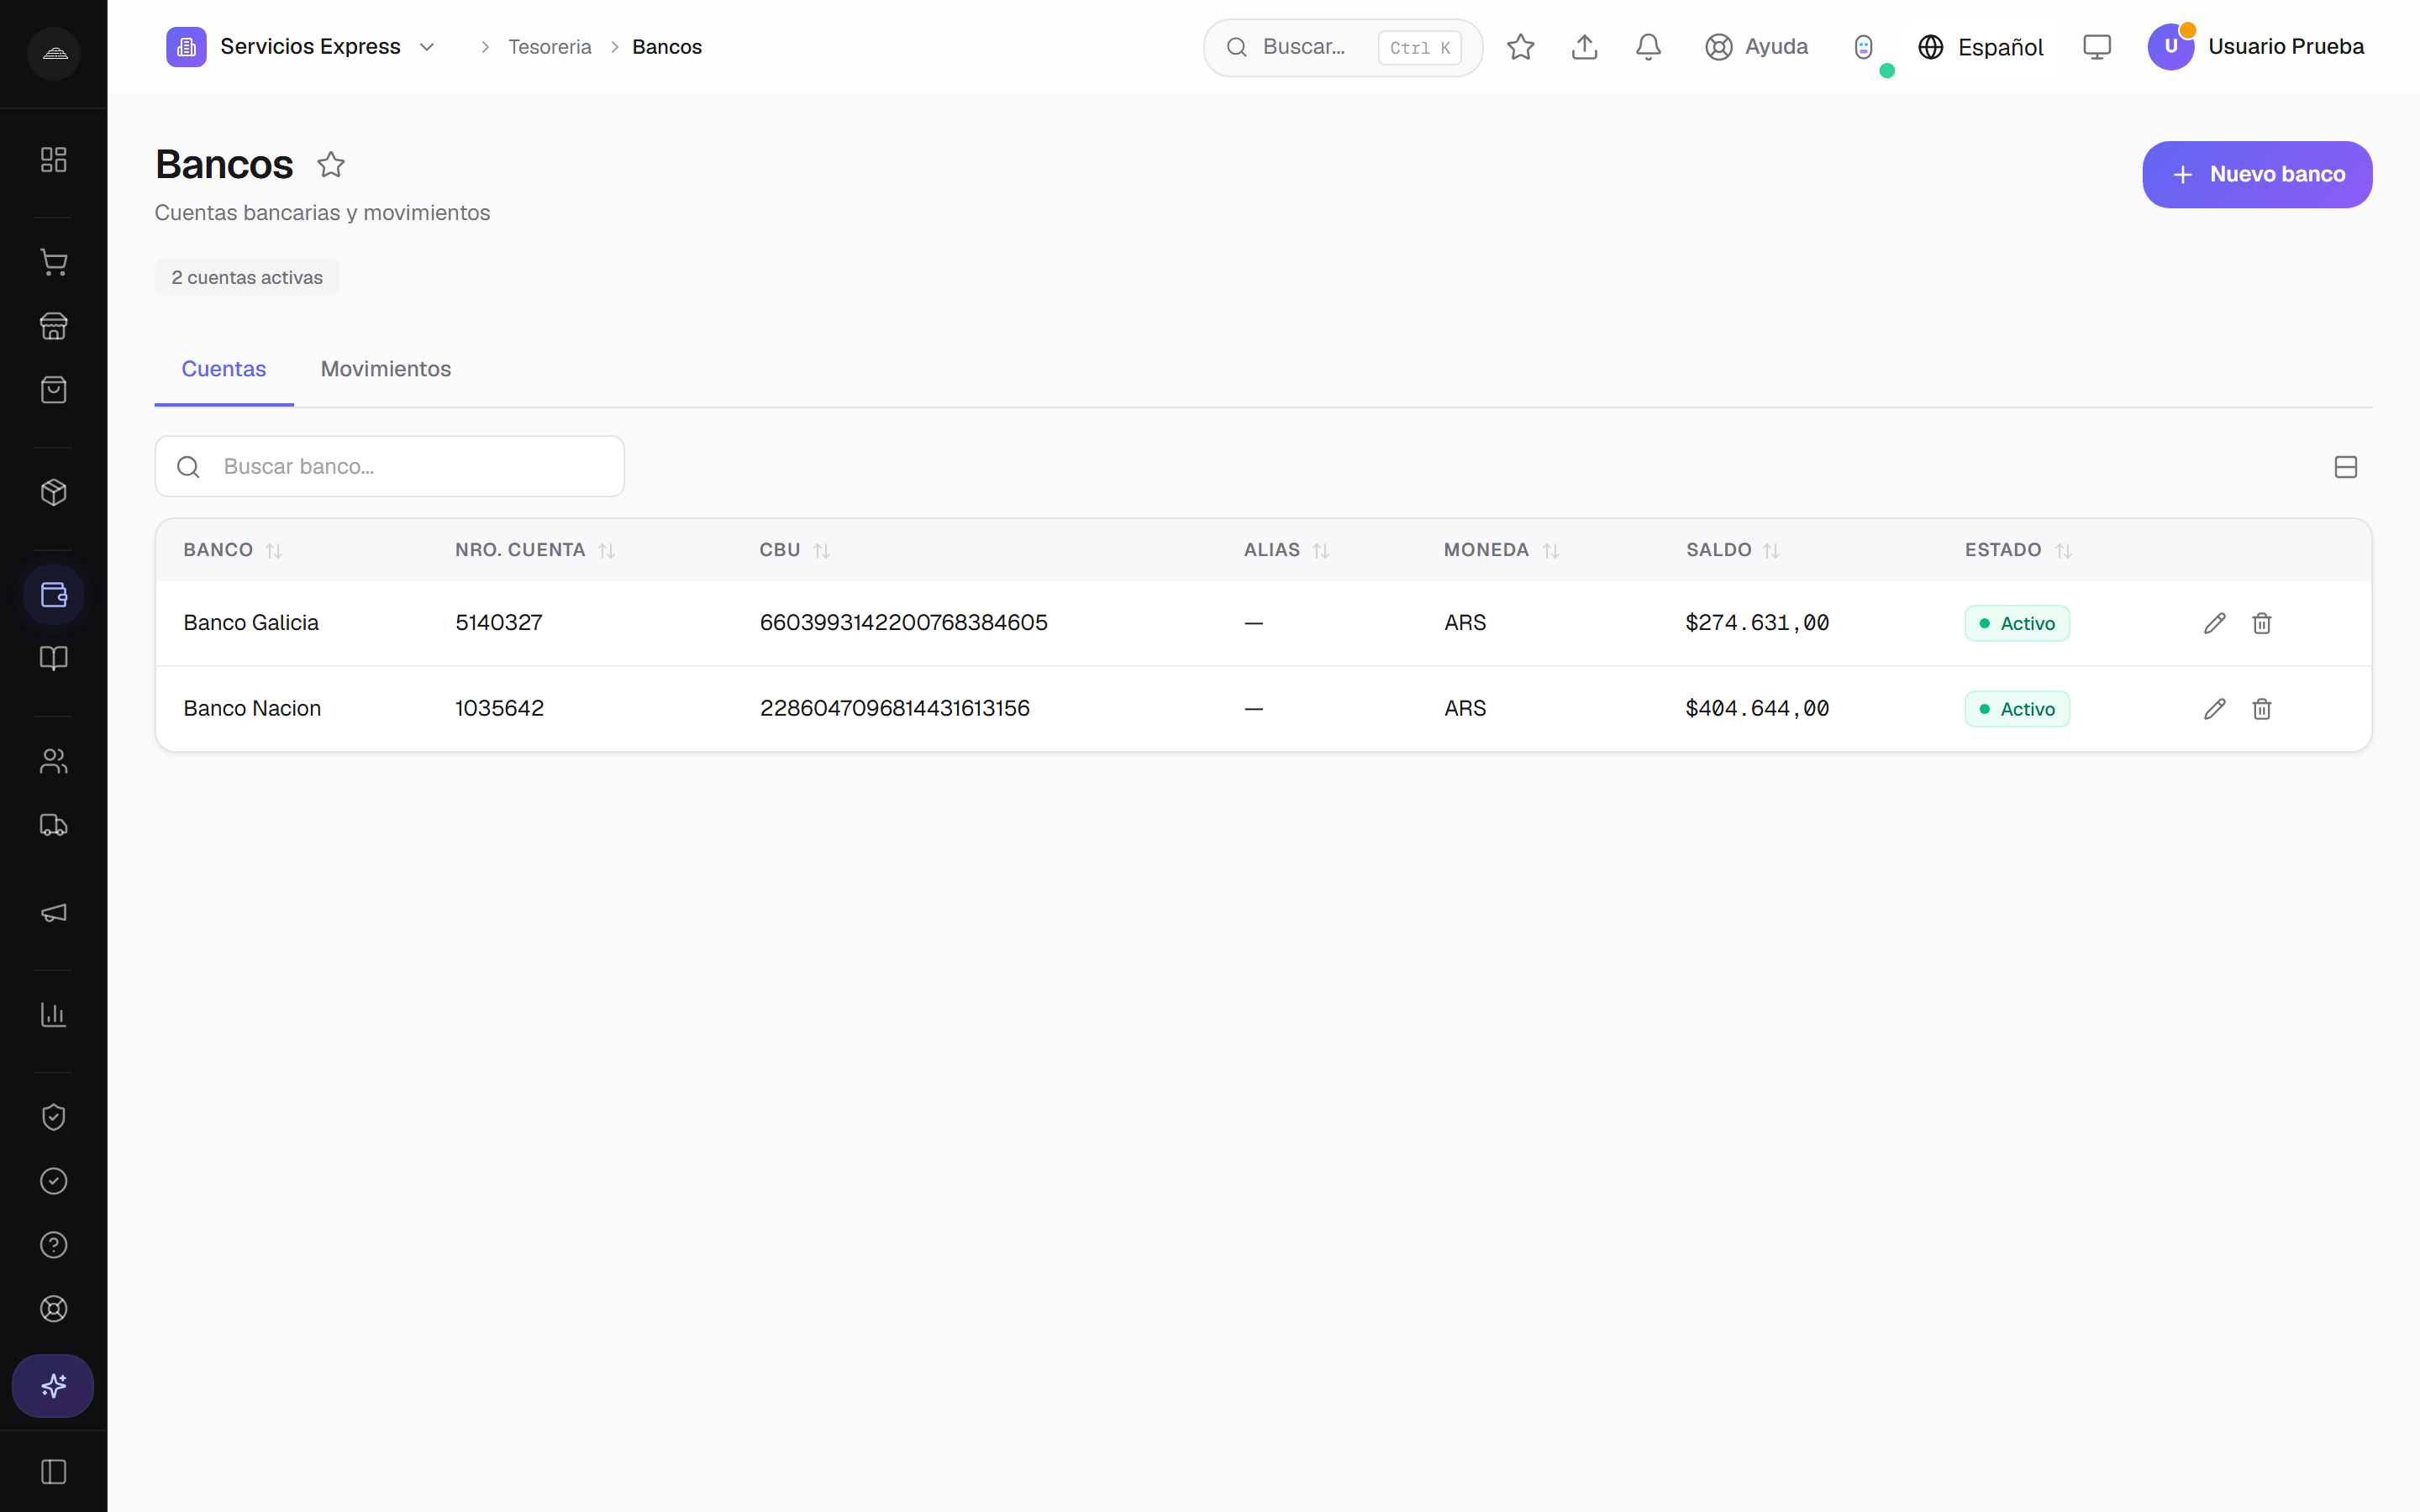2420x1512 pixels.
Task: Click the robot assistant status icon
Action: (1863, 47)
